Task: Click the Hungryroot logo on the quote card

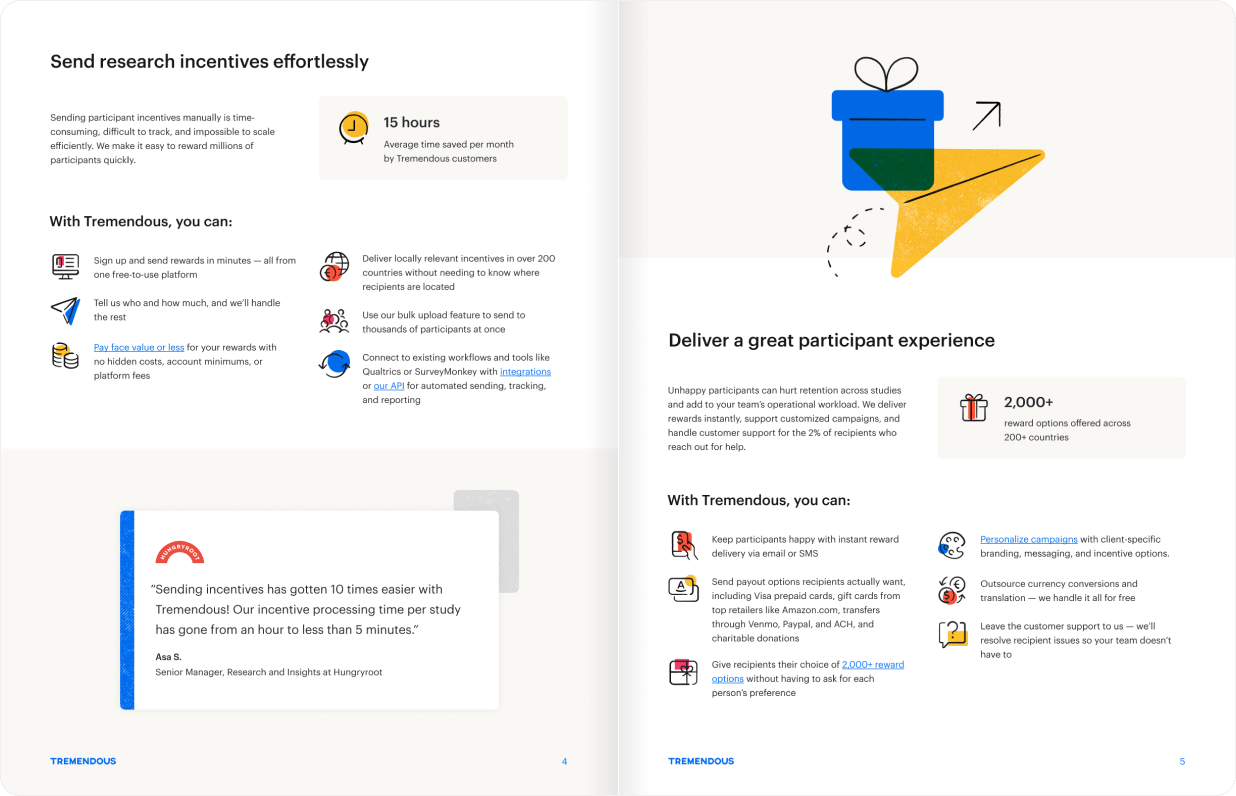Action: 180,552
